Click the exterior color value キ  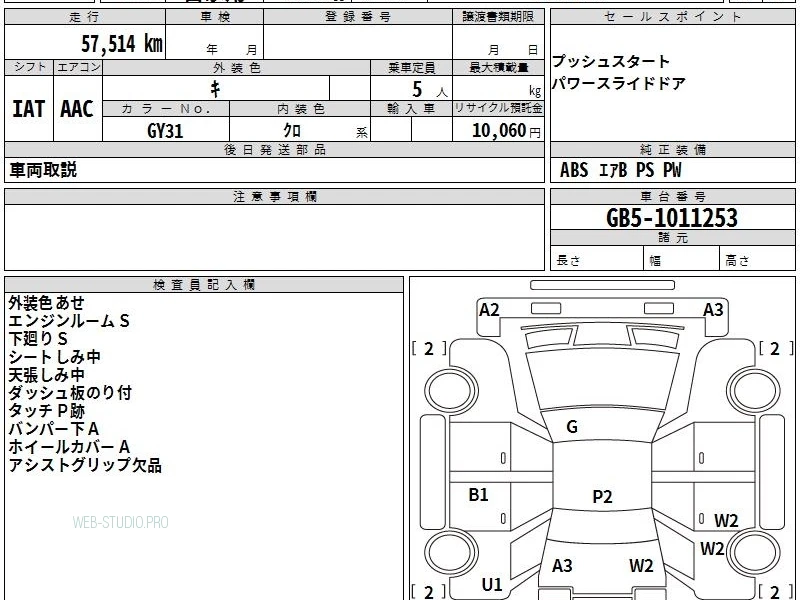215,89
